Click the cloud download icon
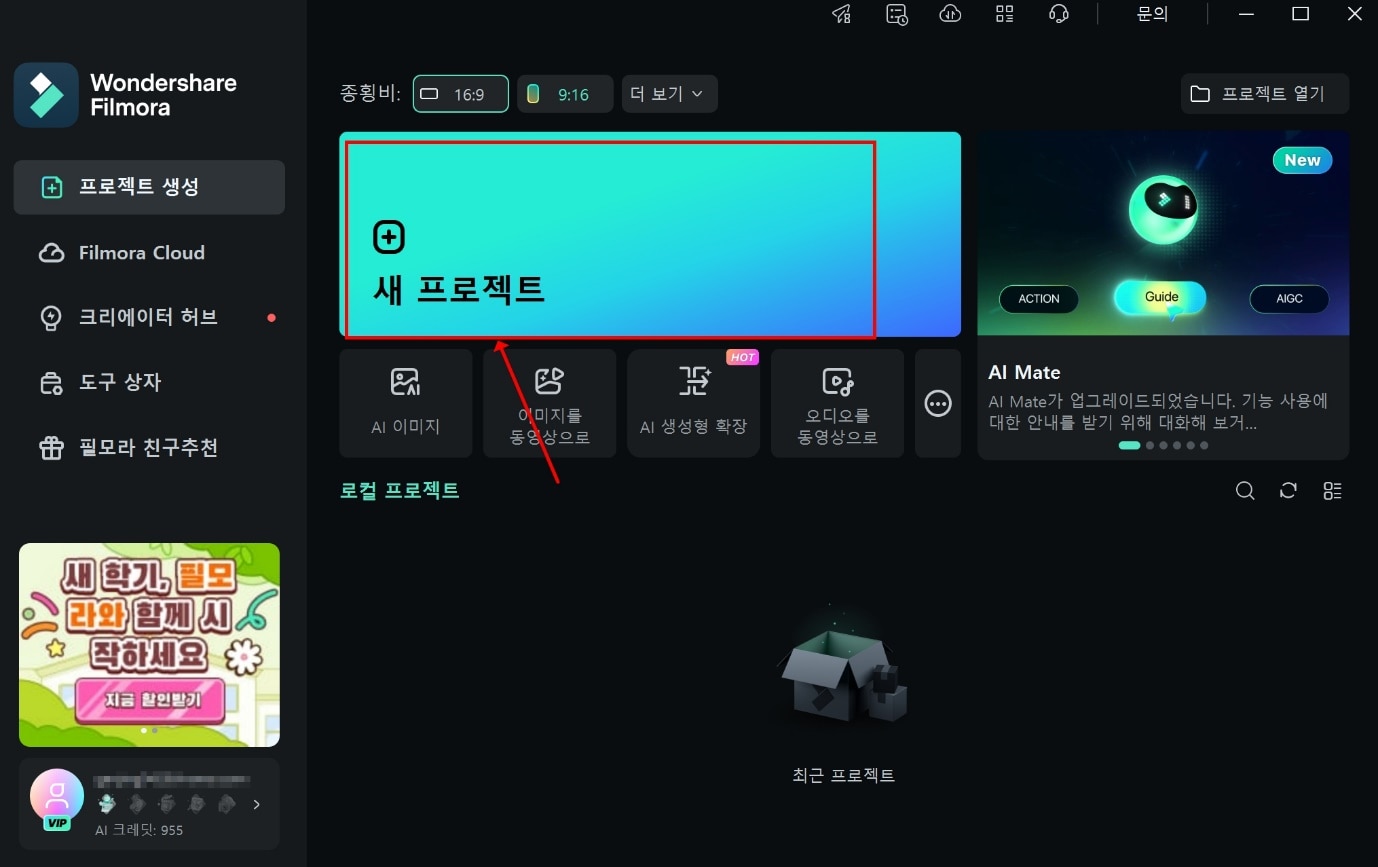The height and width of the screenshot is (867, 1378). [950, 14]
